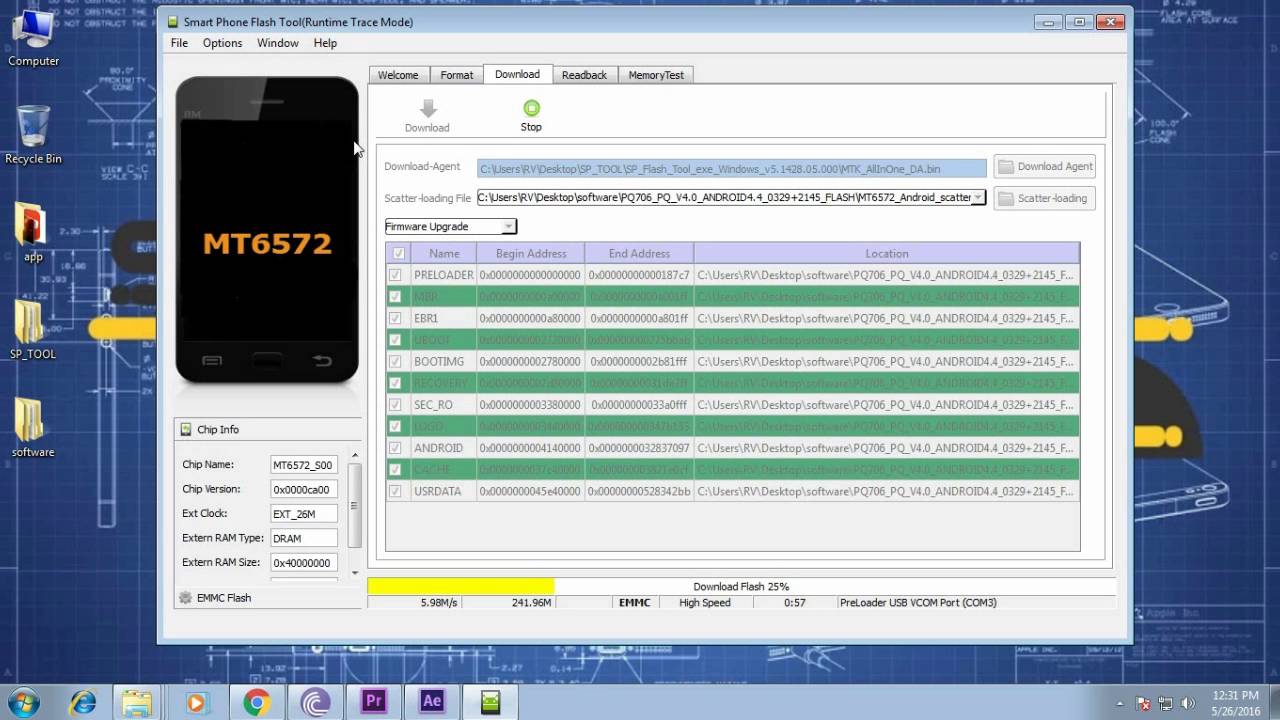Click Chip Info scrollbar up arrow
The image size is (1280, 720).
355,456
